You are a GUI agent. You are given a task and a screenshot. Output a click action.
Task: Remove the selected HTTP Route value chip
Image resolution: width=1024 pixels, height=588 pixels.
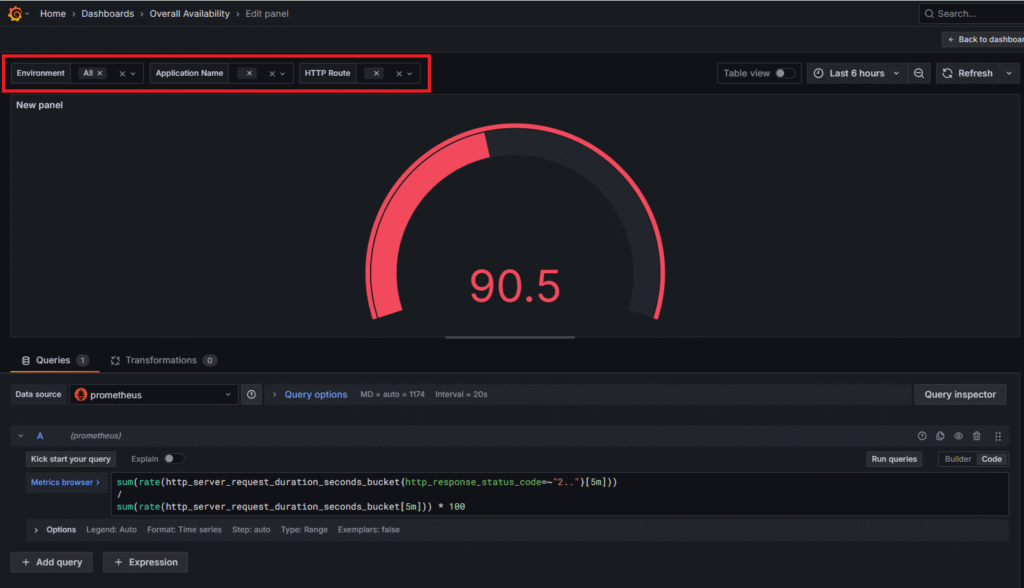coord(376,73)
